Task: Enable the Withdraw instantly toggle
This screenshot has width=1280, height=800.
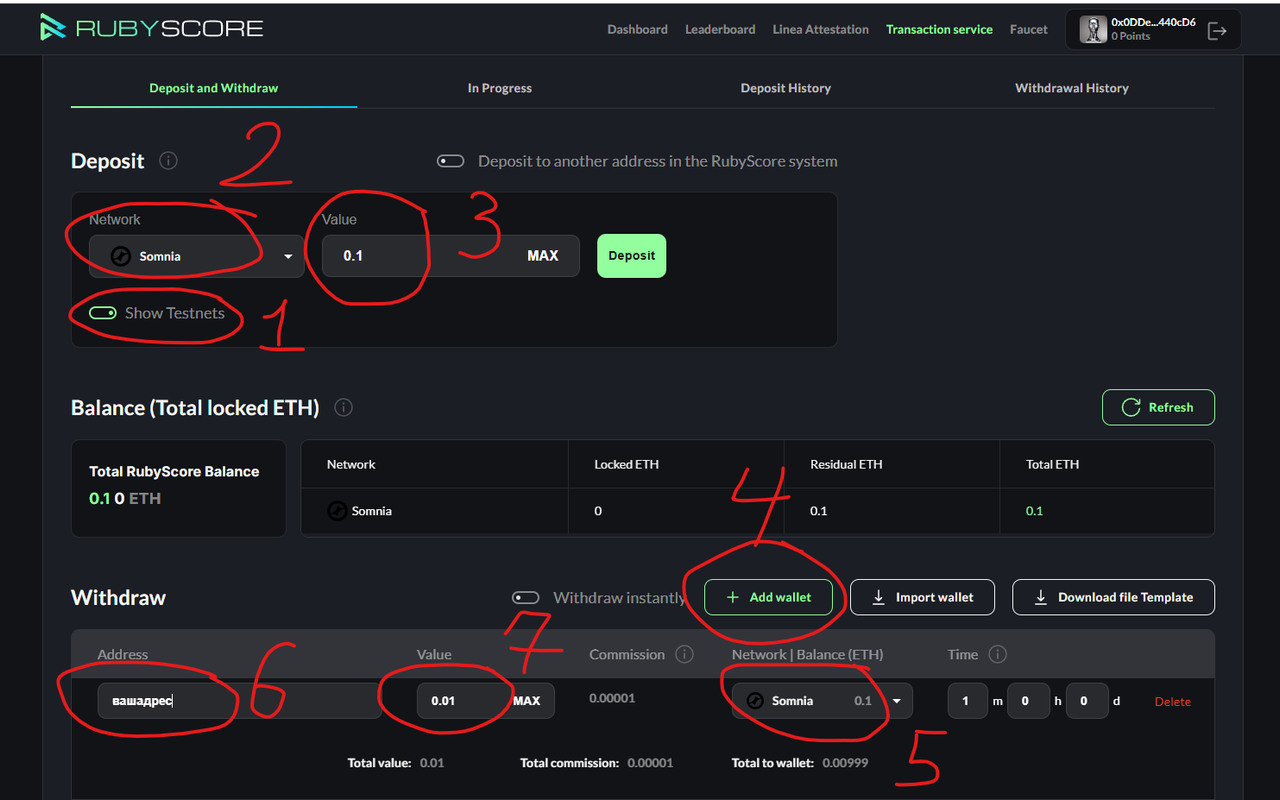Action: click(x=526, y=598)
